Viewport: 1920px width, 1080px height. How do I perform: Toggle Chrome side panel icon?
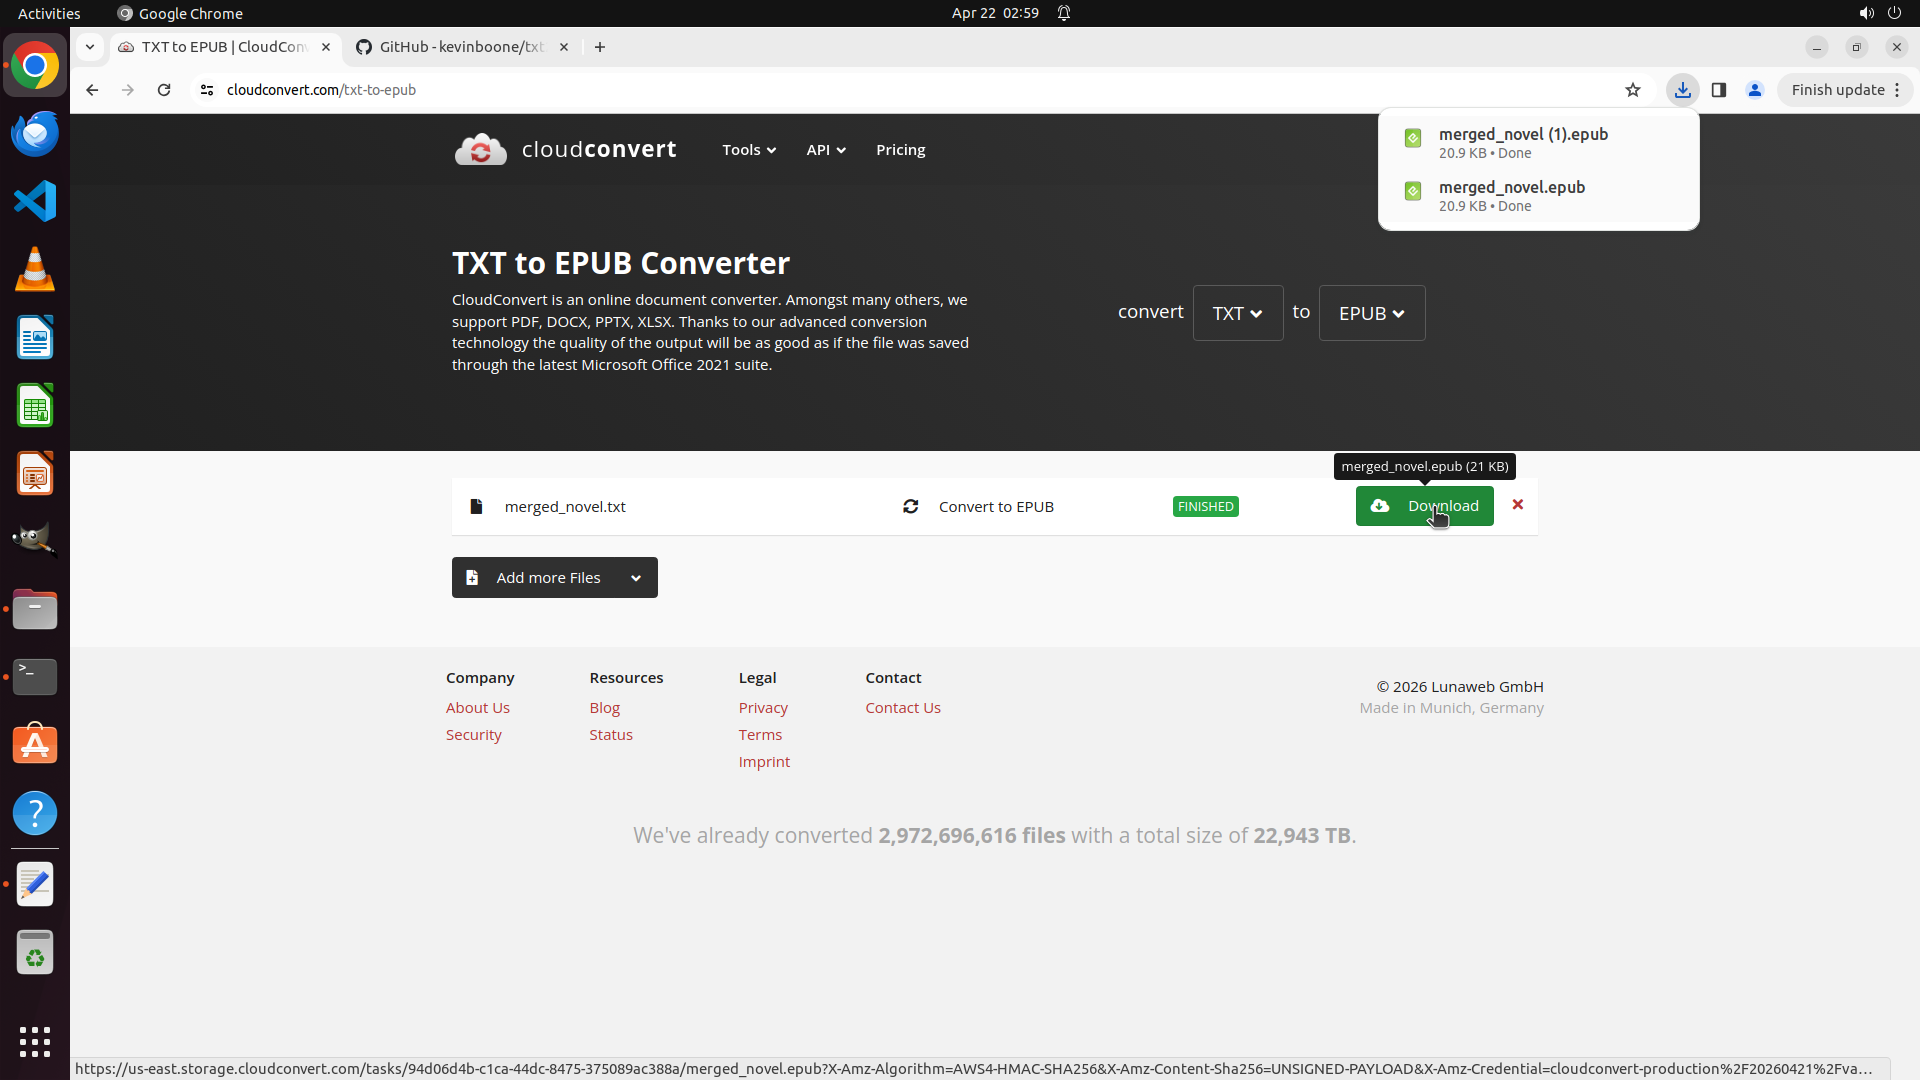tap(1719, 90)
